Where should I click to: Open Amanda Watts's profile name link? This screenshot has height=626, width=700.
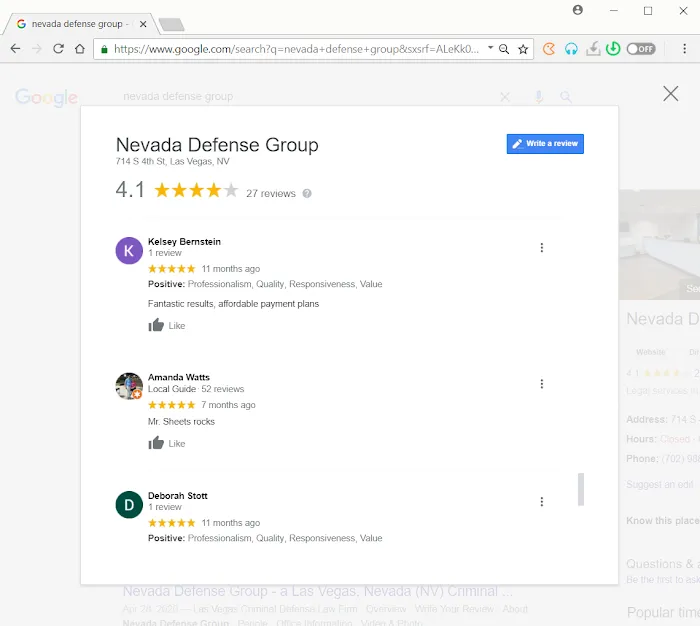click(179, 377)
